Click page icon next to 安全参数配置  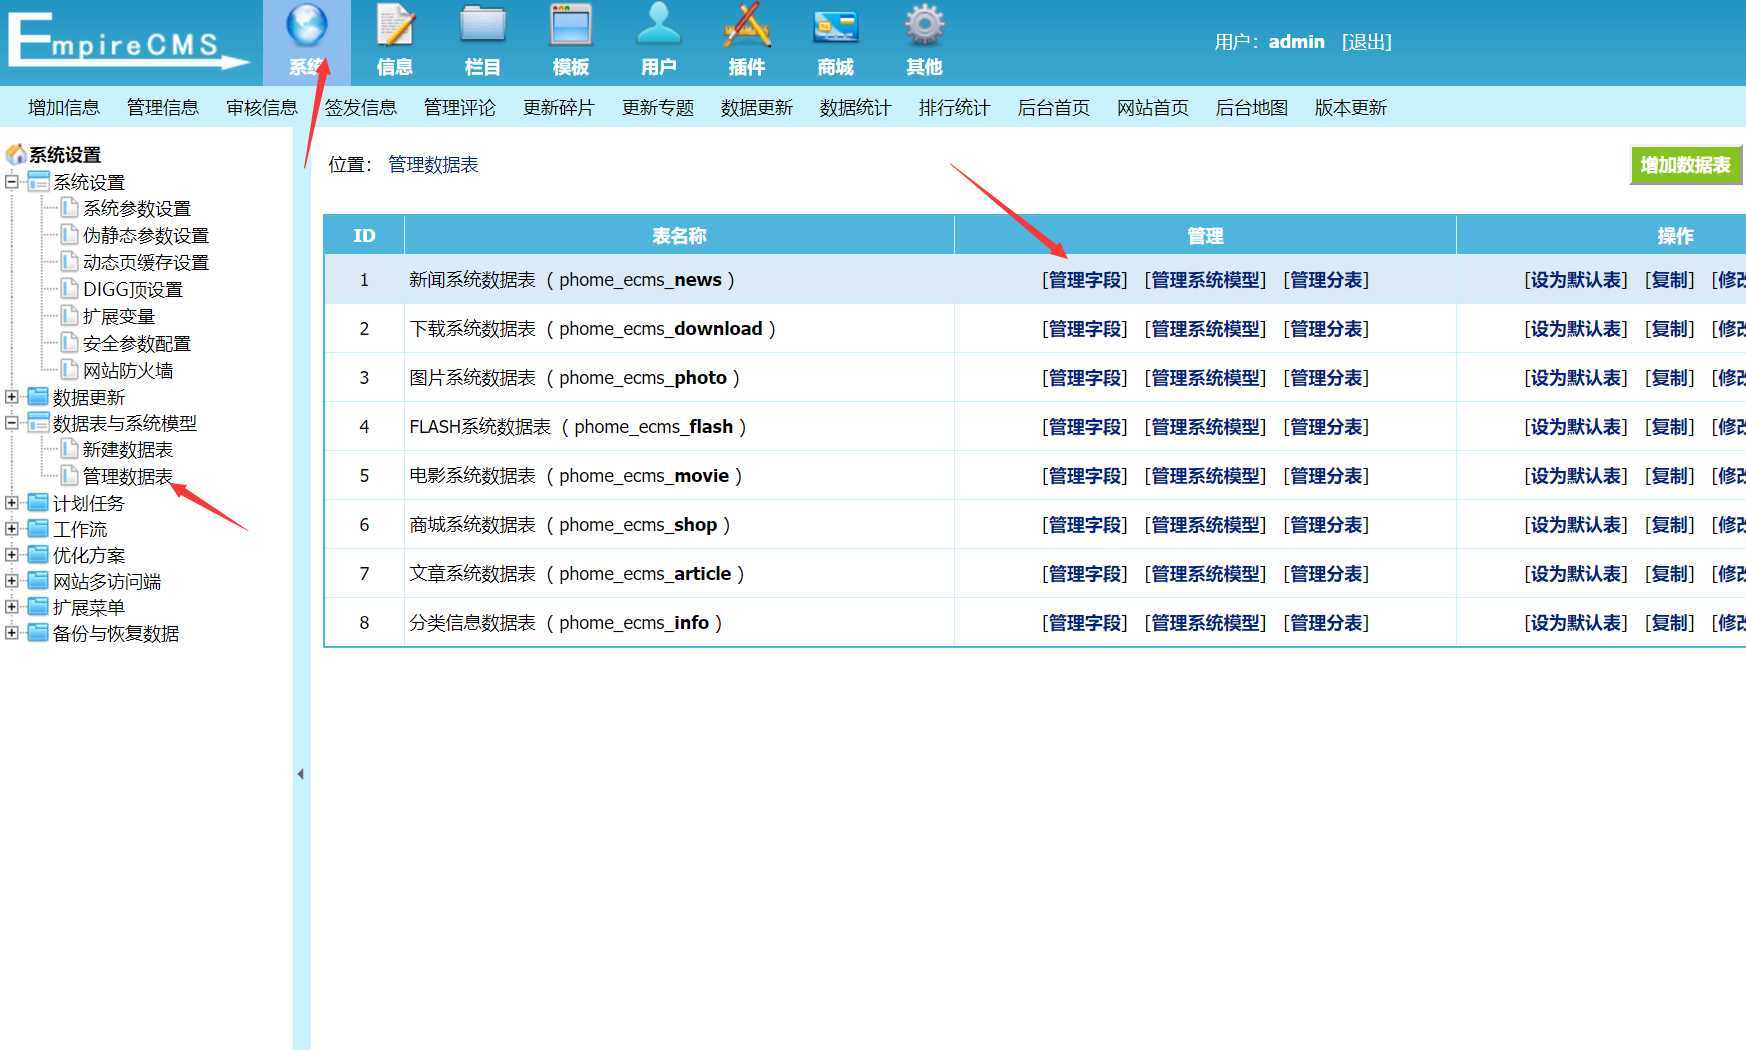coord(69,342)
